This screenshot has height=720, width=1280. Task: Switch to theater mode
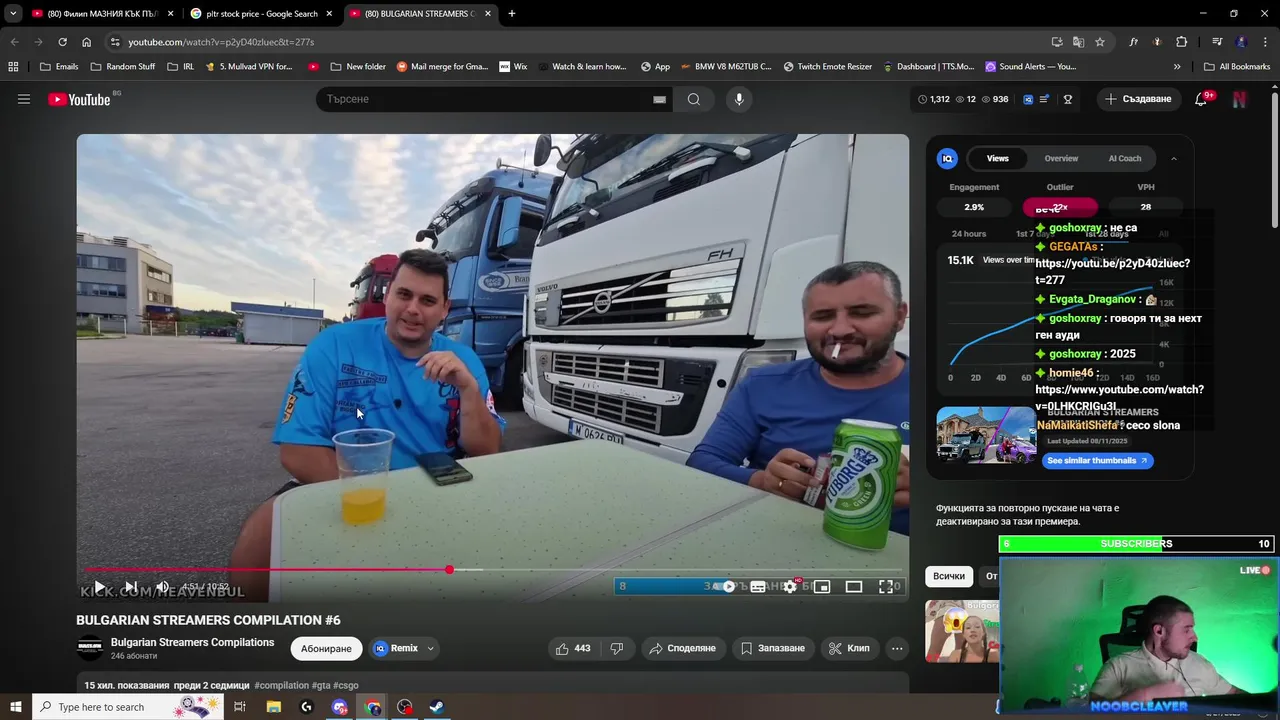[x=854, y=587]
